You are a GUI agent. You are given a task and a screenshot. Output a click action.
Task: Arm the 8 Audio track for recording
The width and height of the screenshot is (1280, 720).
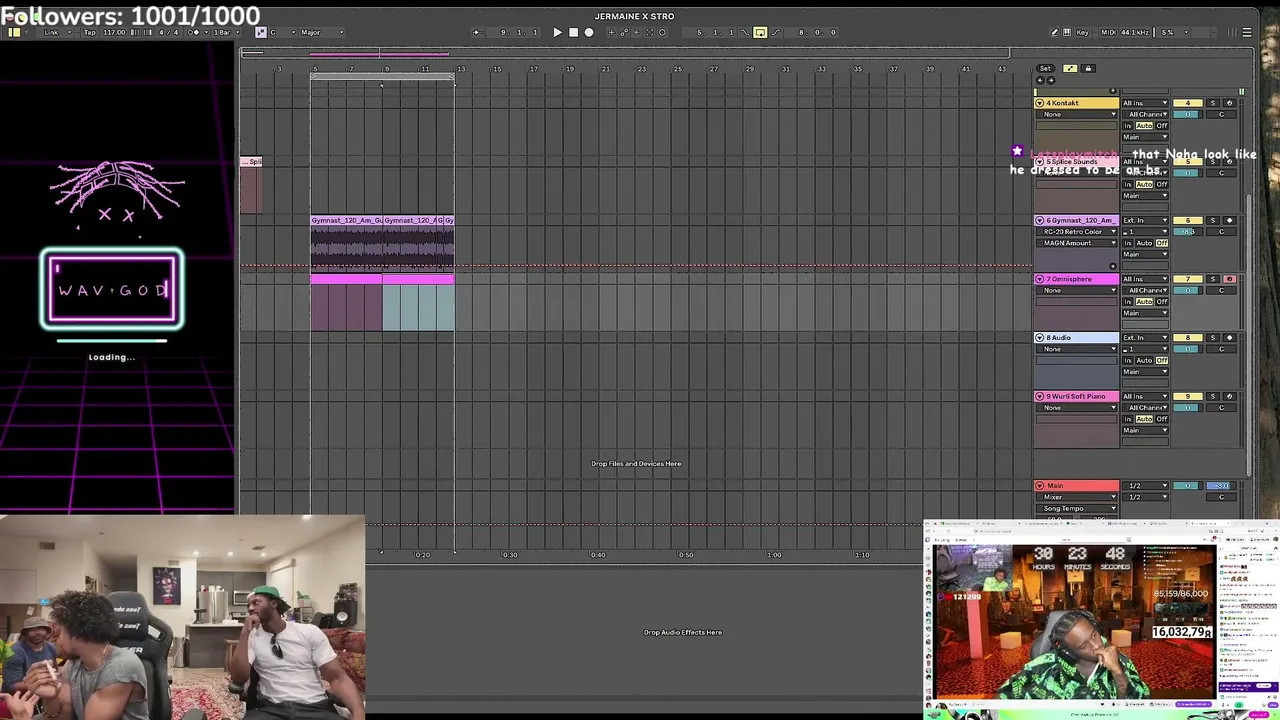pos(1230,338)
